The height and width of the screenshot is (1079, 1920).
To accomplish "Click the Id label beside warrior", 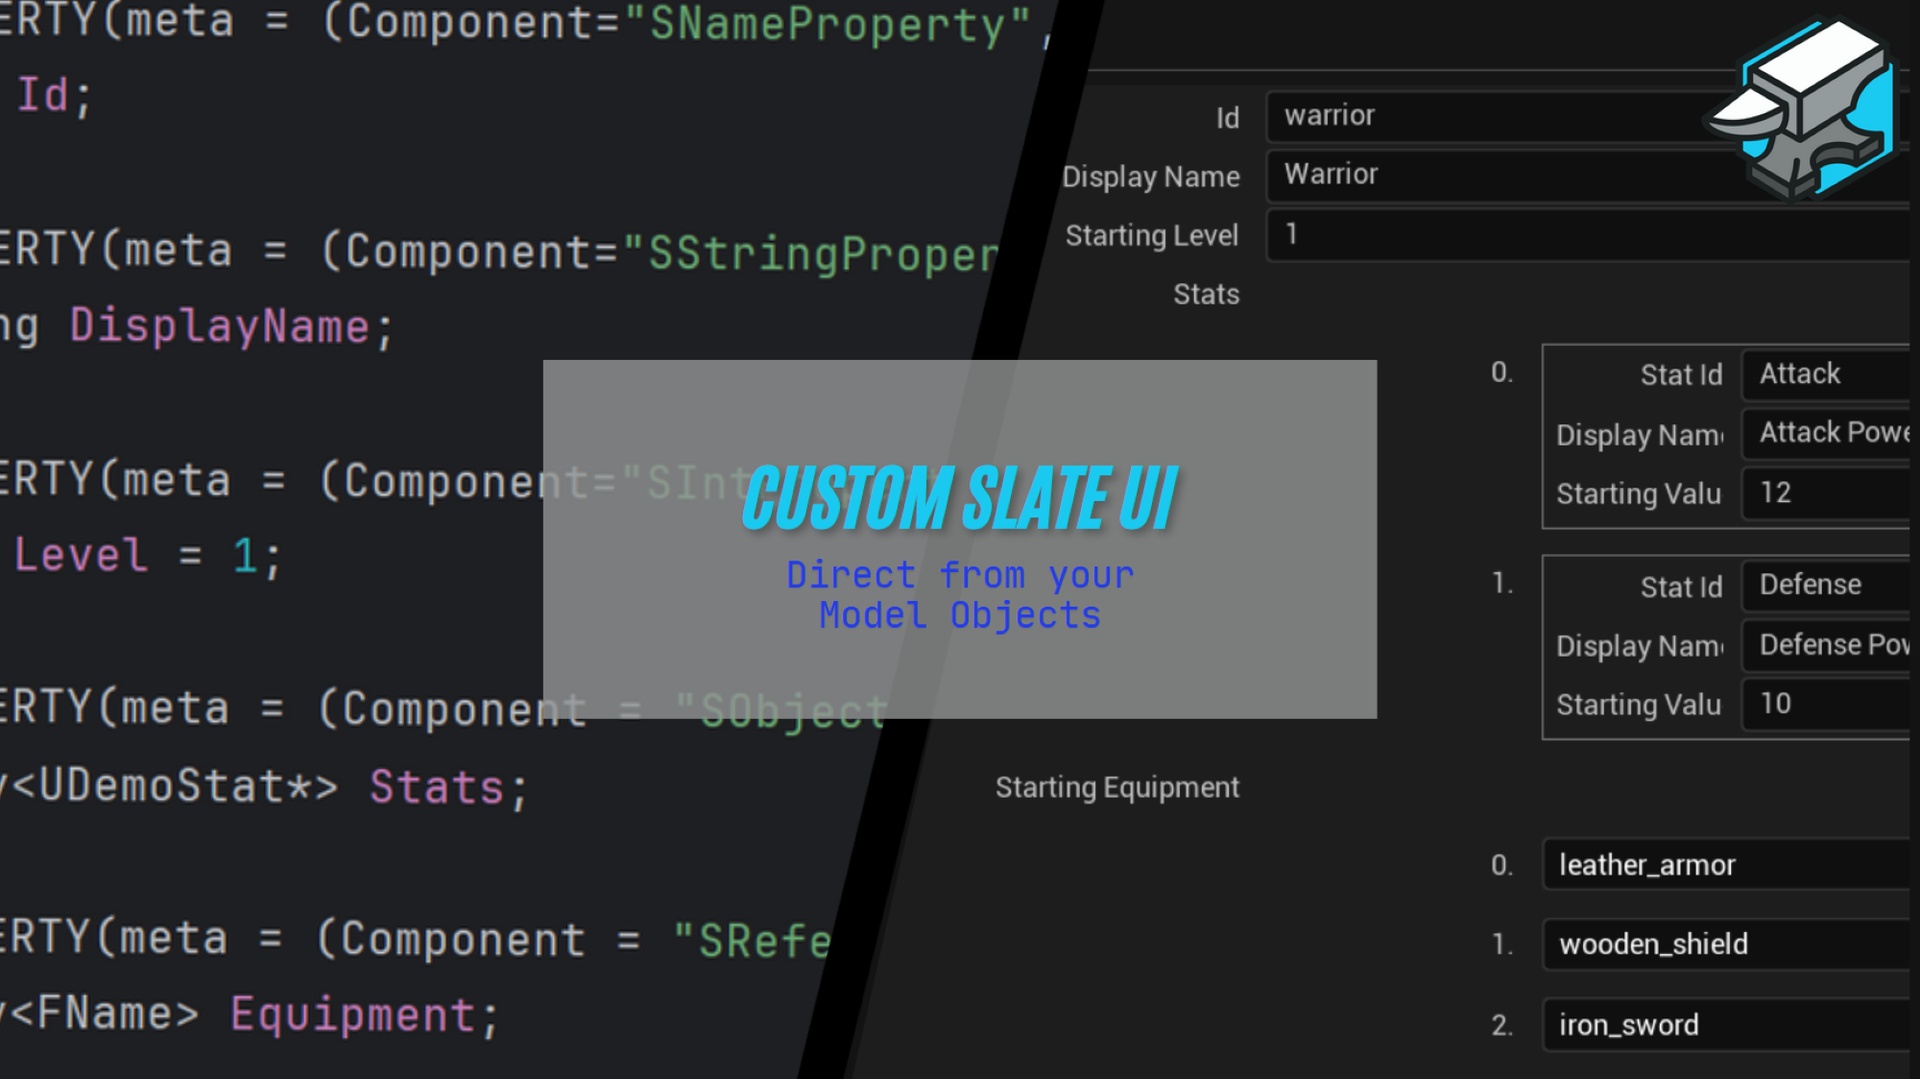I will [1228, 118].
